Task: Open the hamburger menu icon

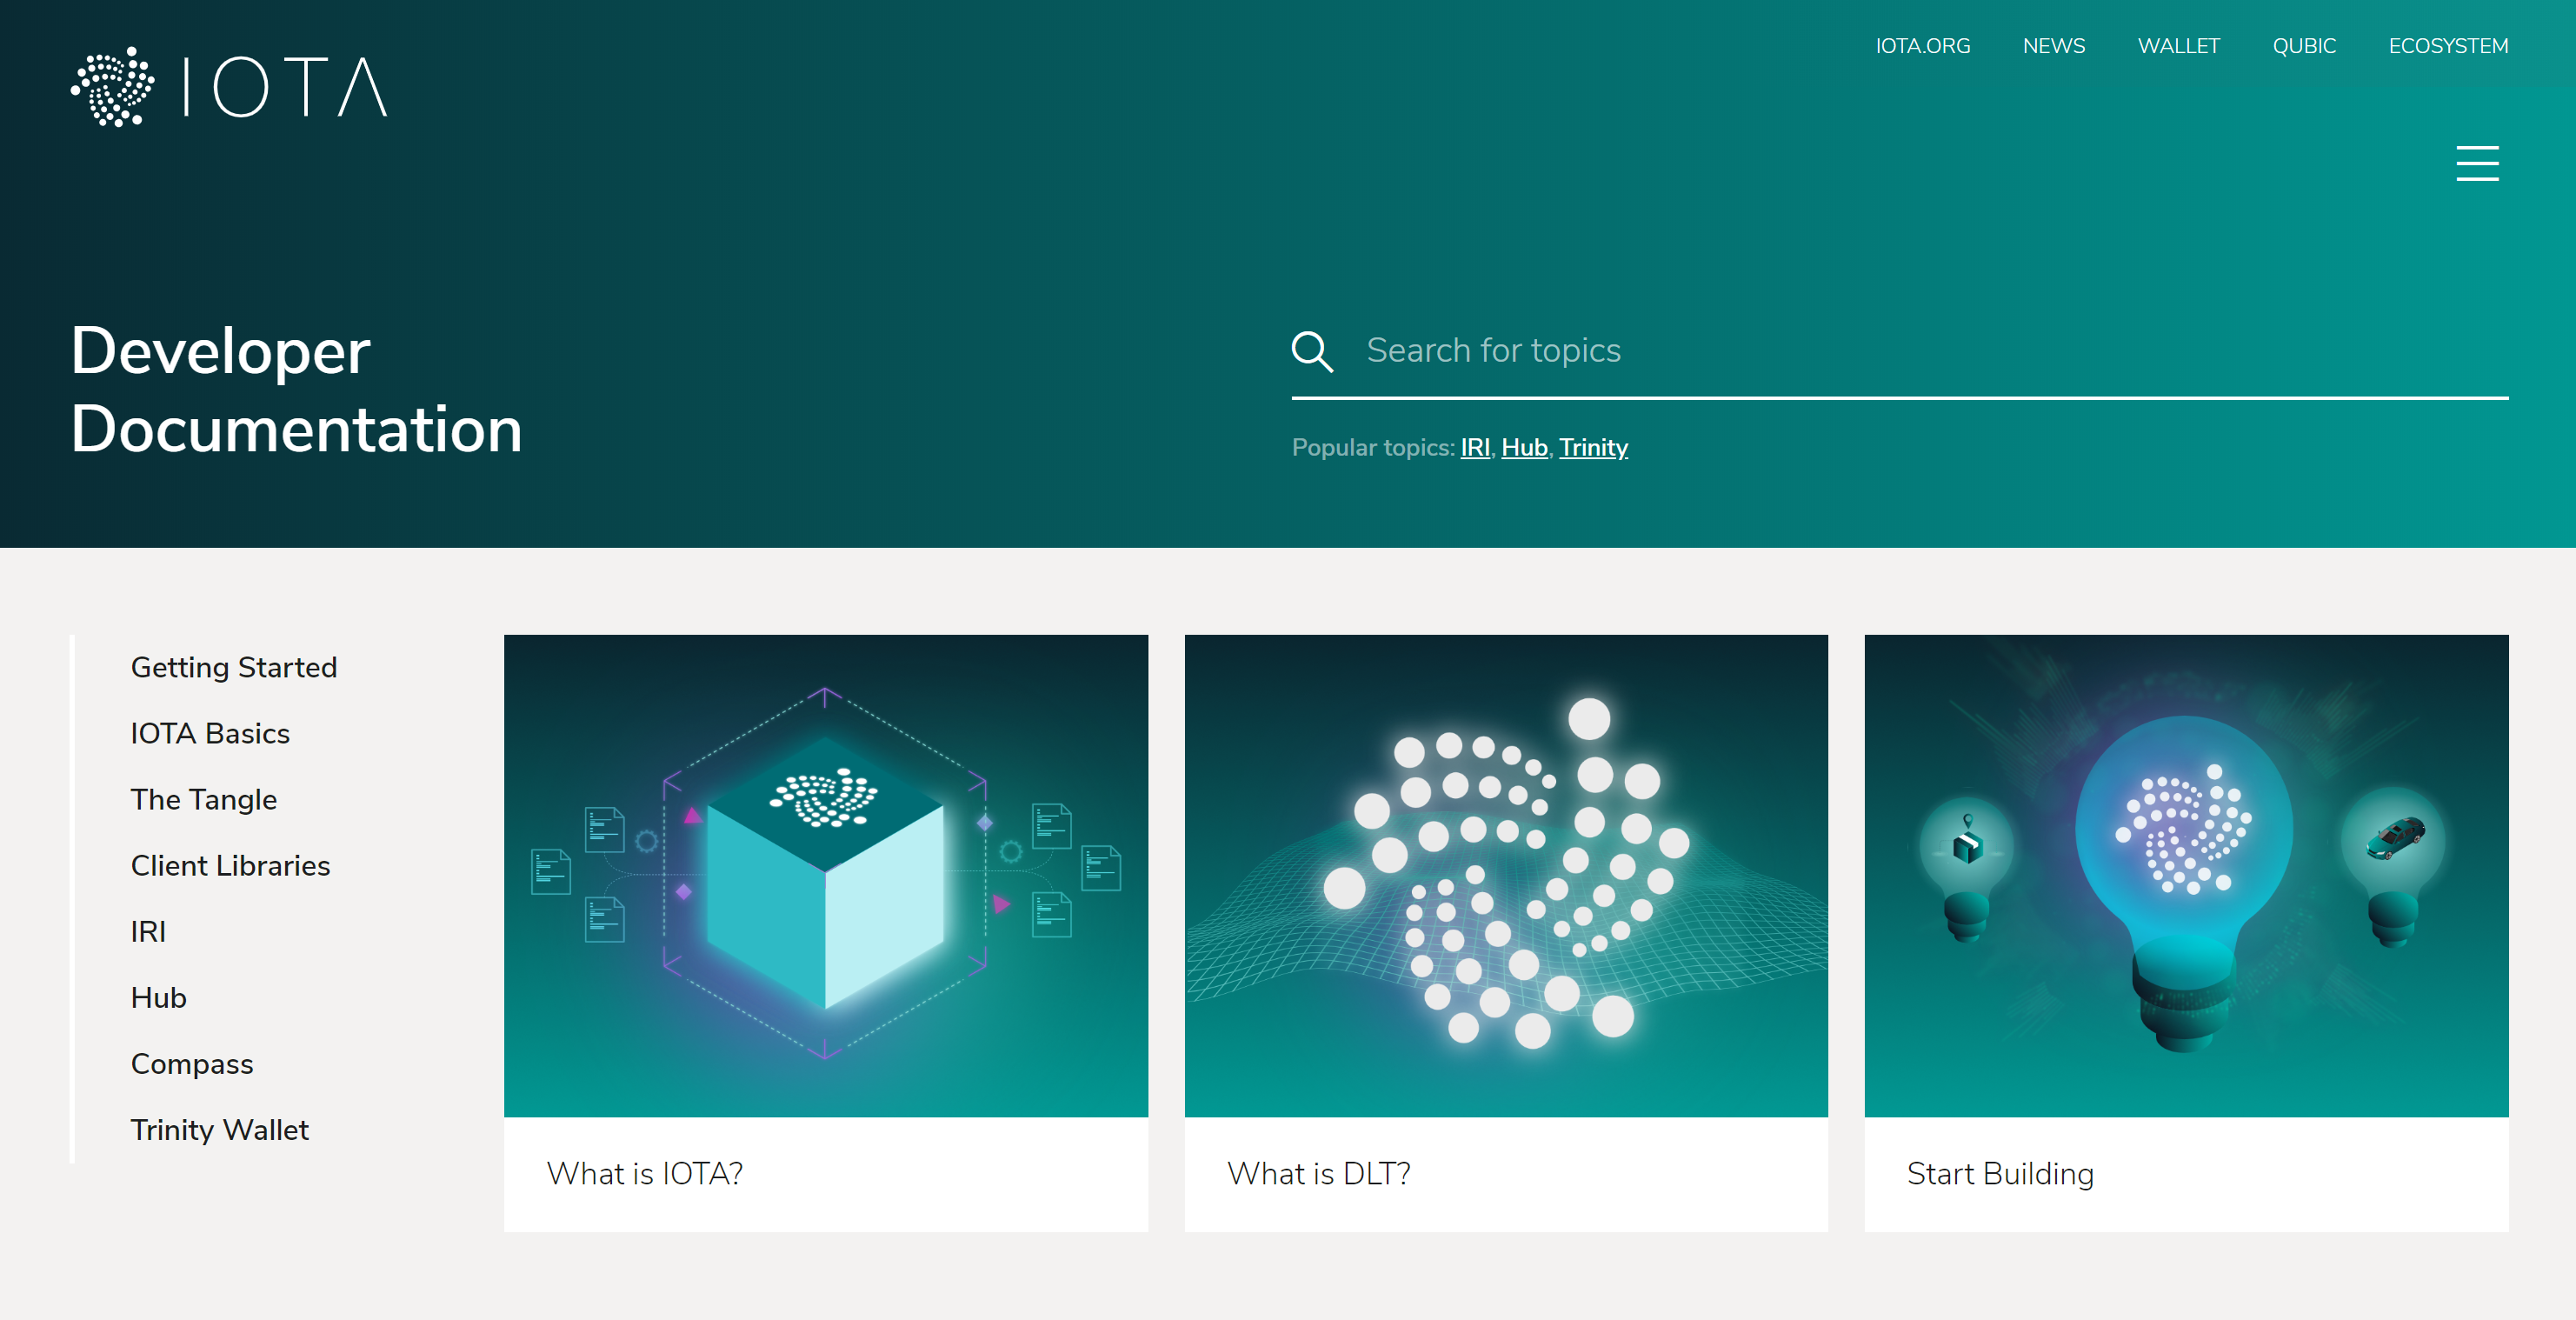Action: (x=2477, y=163)
